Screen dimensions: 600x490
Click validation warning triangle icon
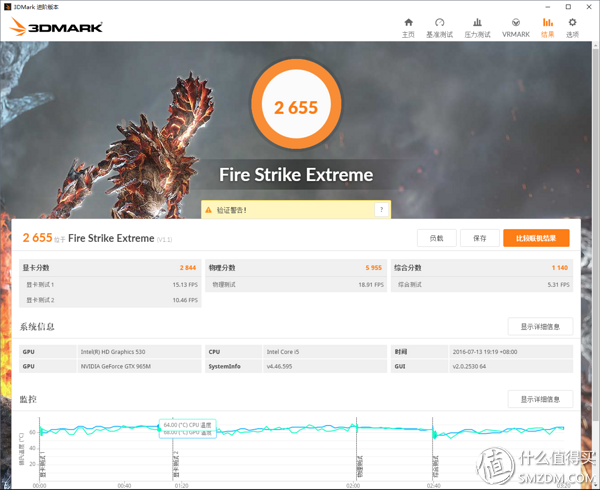click(x=209, y=210)
